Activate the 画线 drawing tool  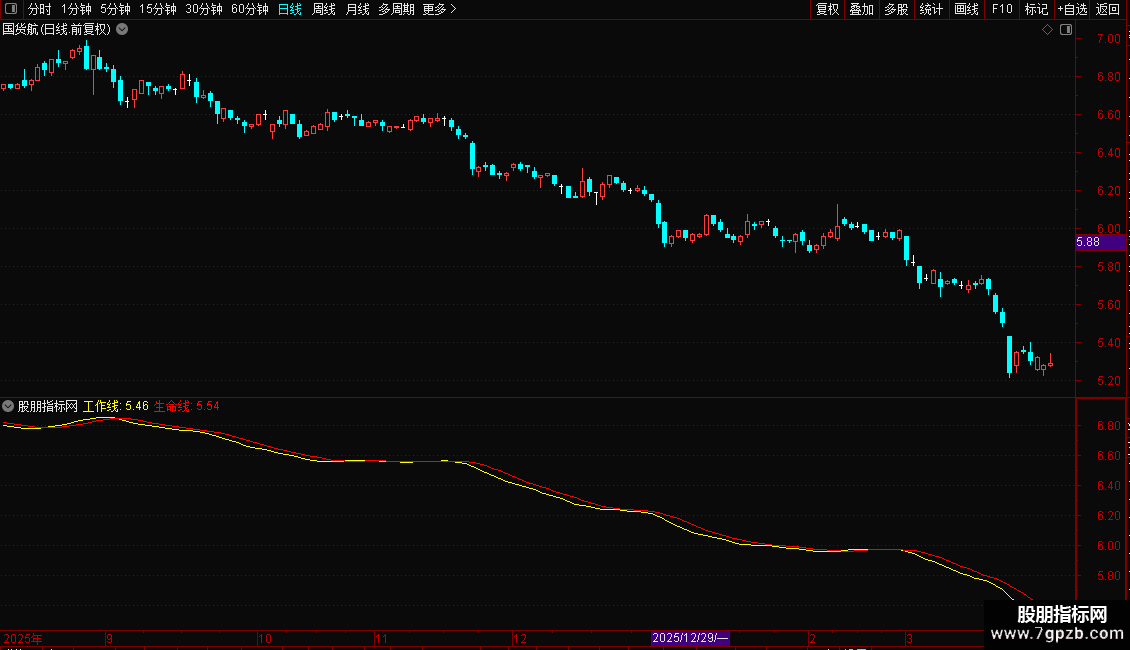(966, 9)
